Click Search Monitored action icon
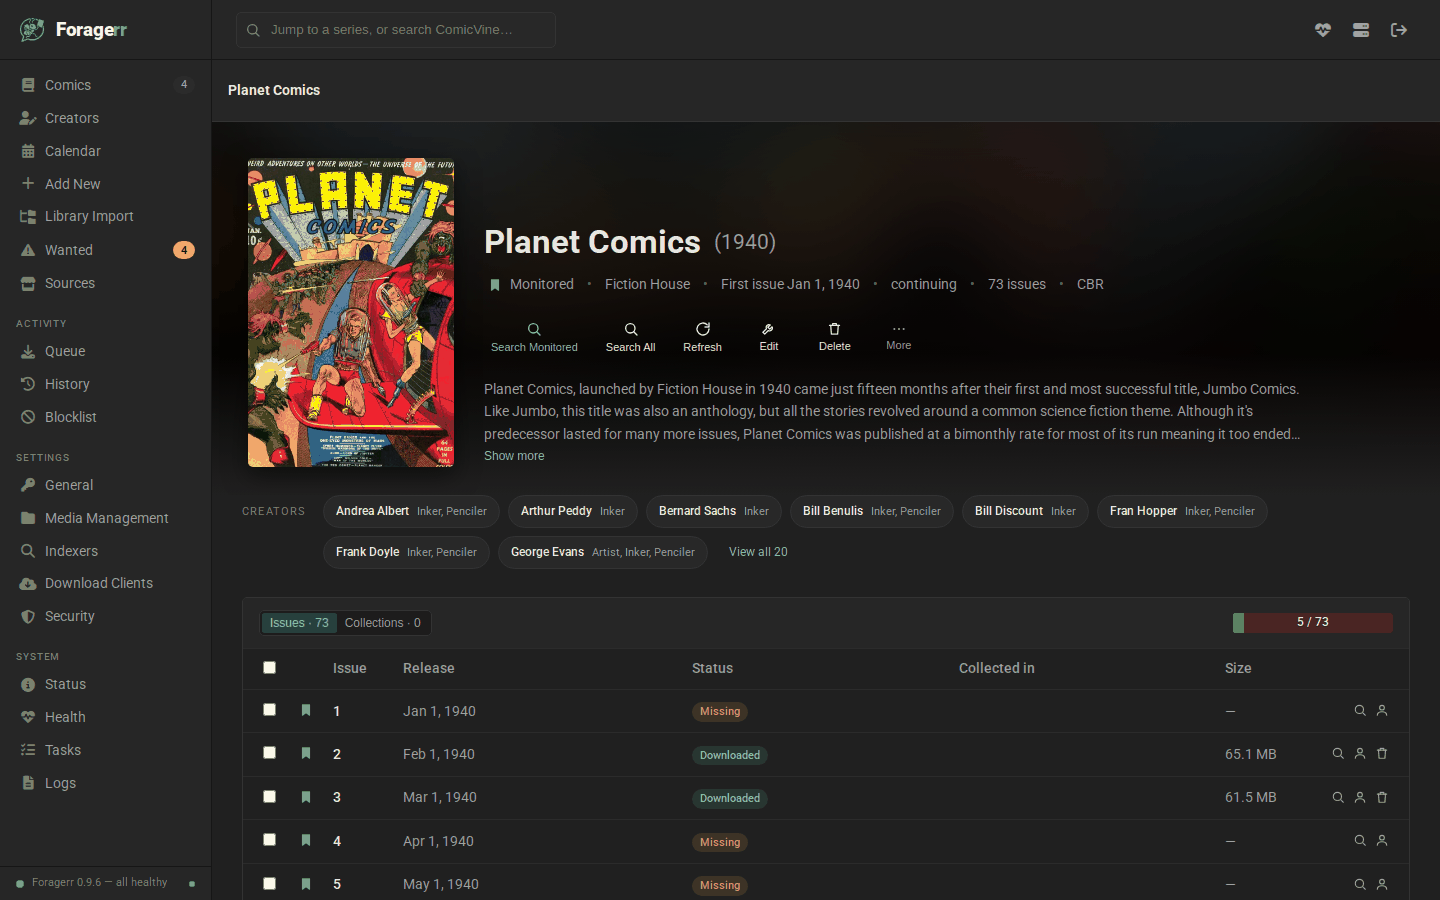This screenshot has height=900, width=1440. pyautogui.click(x=534, y=329)
